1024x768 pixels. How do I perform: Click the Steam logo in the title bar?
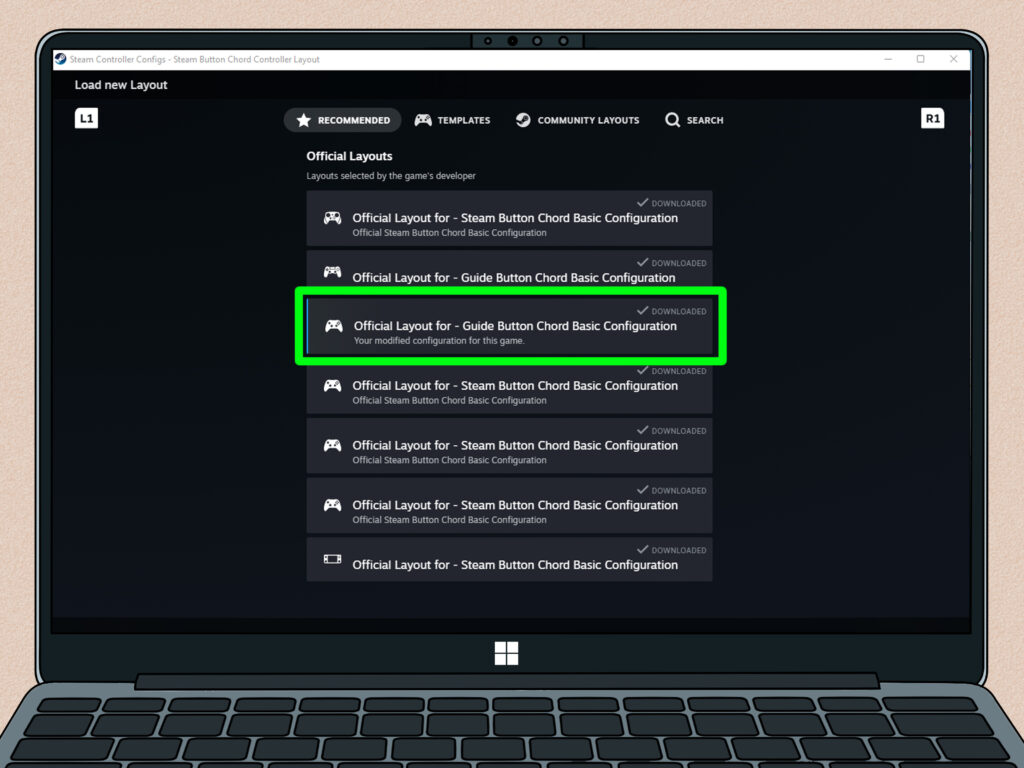(x=61, y=59)
